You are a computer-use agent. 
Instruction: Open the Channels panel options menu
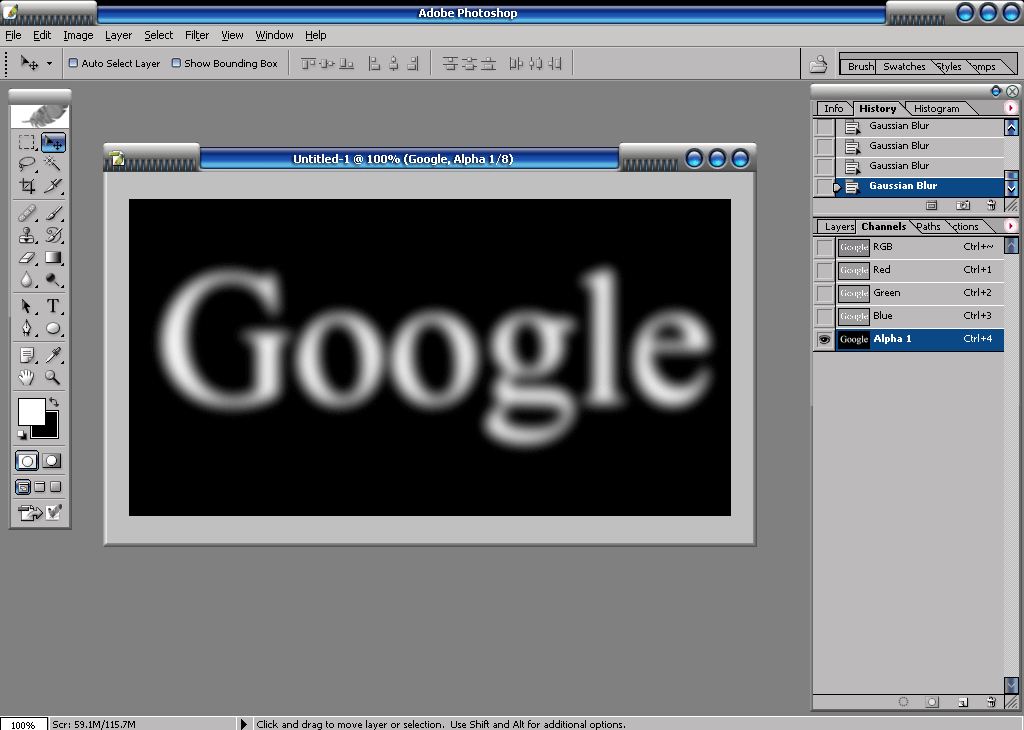coord(1010,226)
